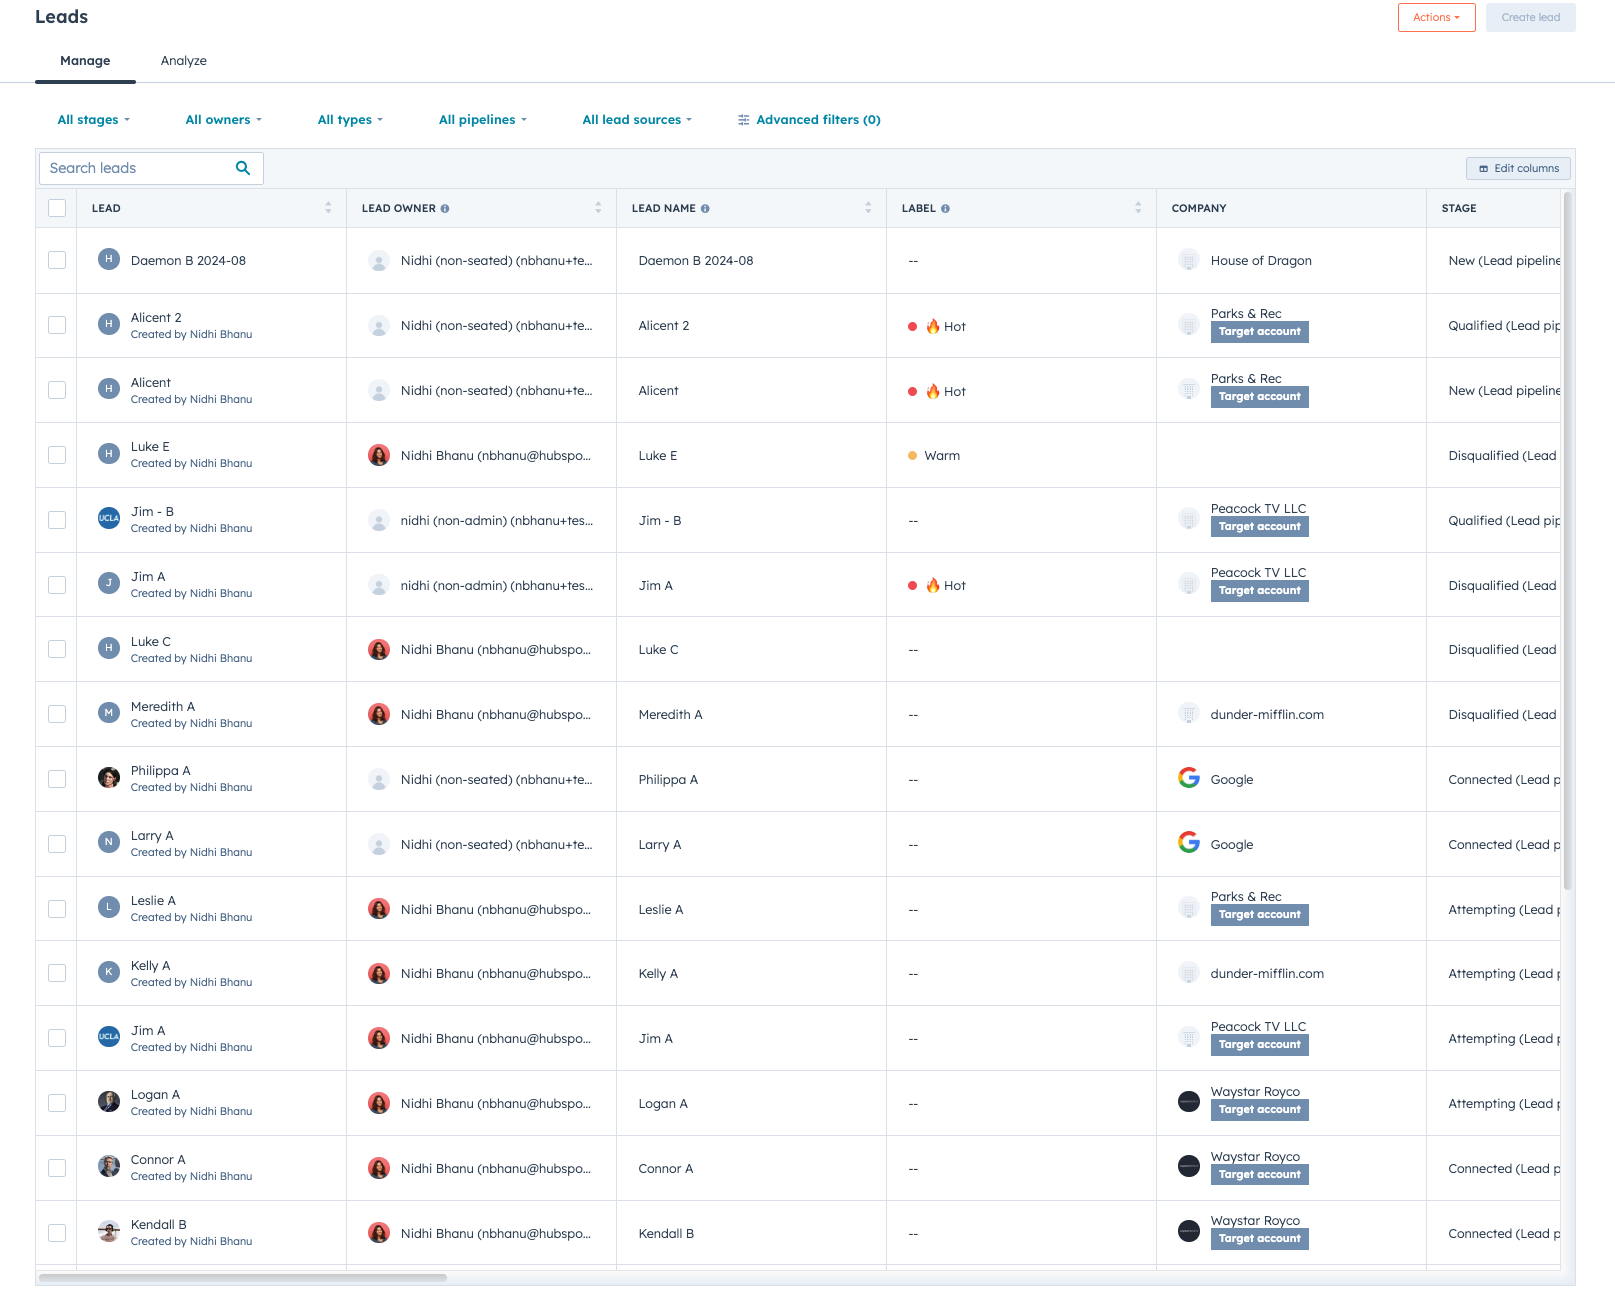
Task: Click Nidhi Bhanu owner avatar in Luke E row
Action: (379, 455)
